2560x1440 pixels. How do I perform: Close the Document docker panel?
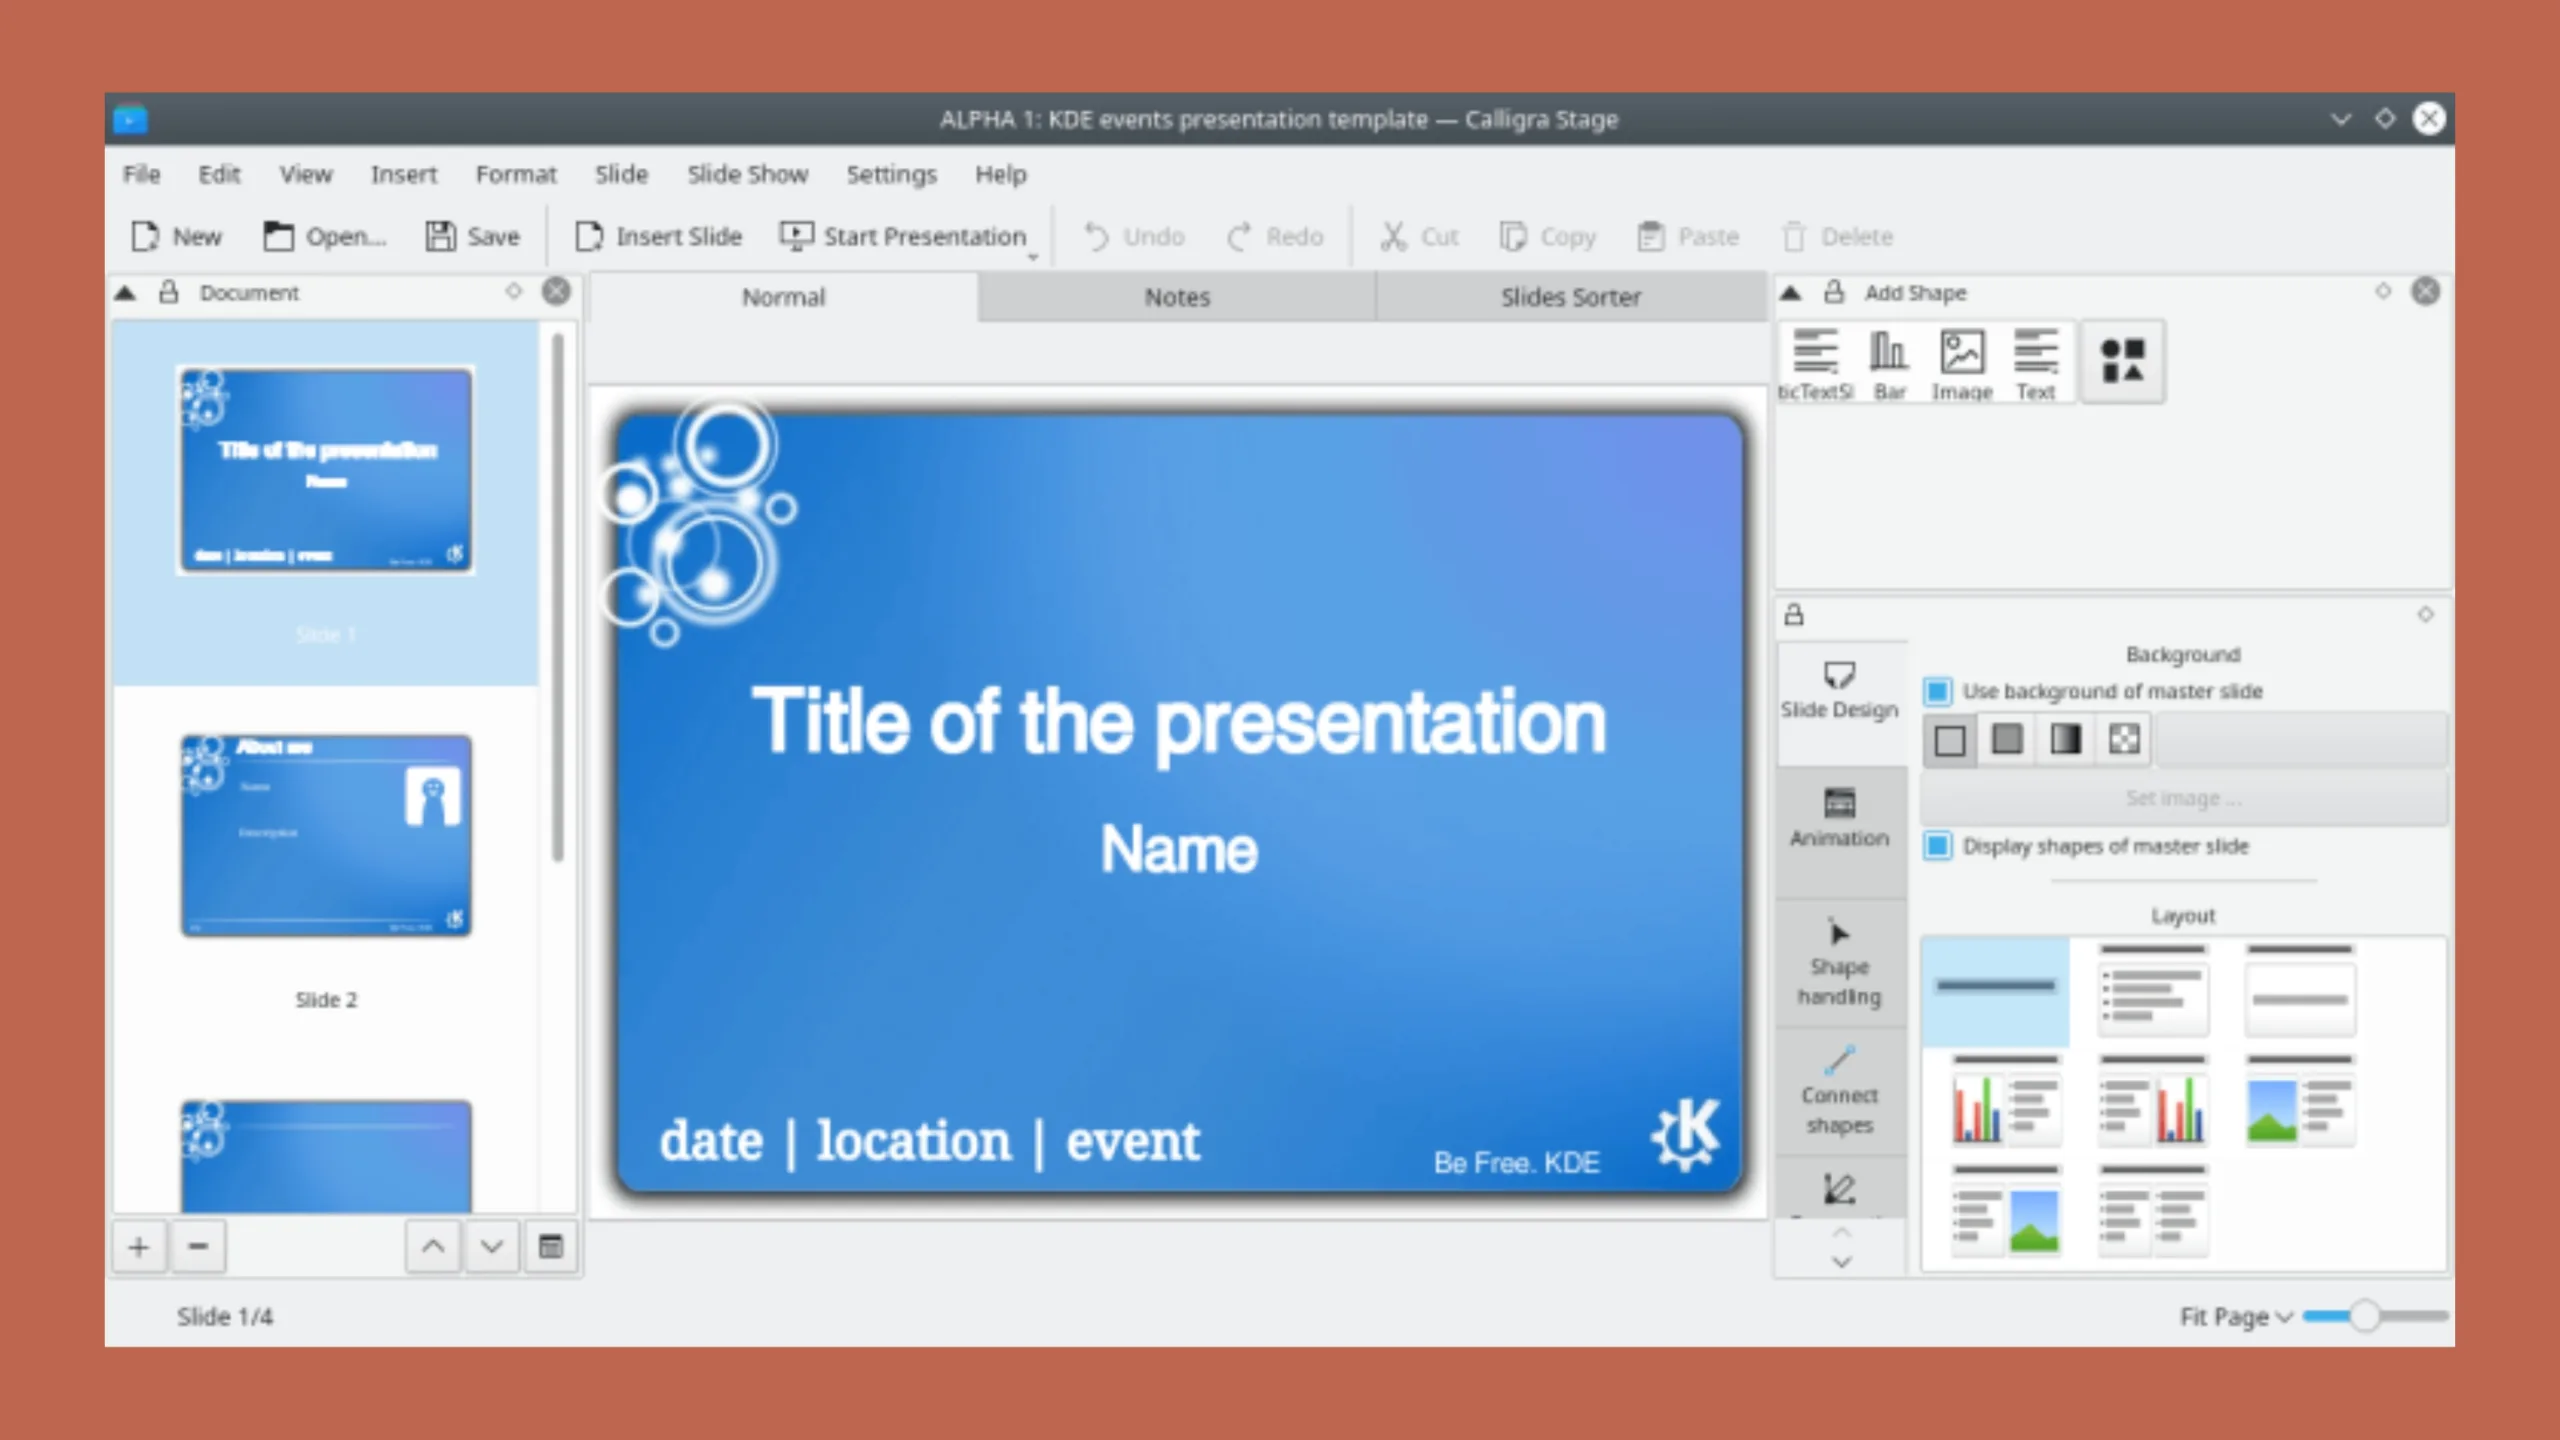coord(557,291)
